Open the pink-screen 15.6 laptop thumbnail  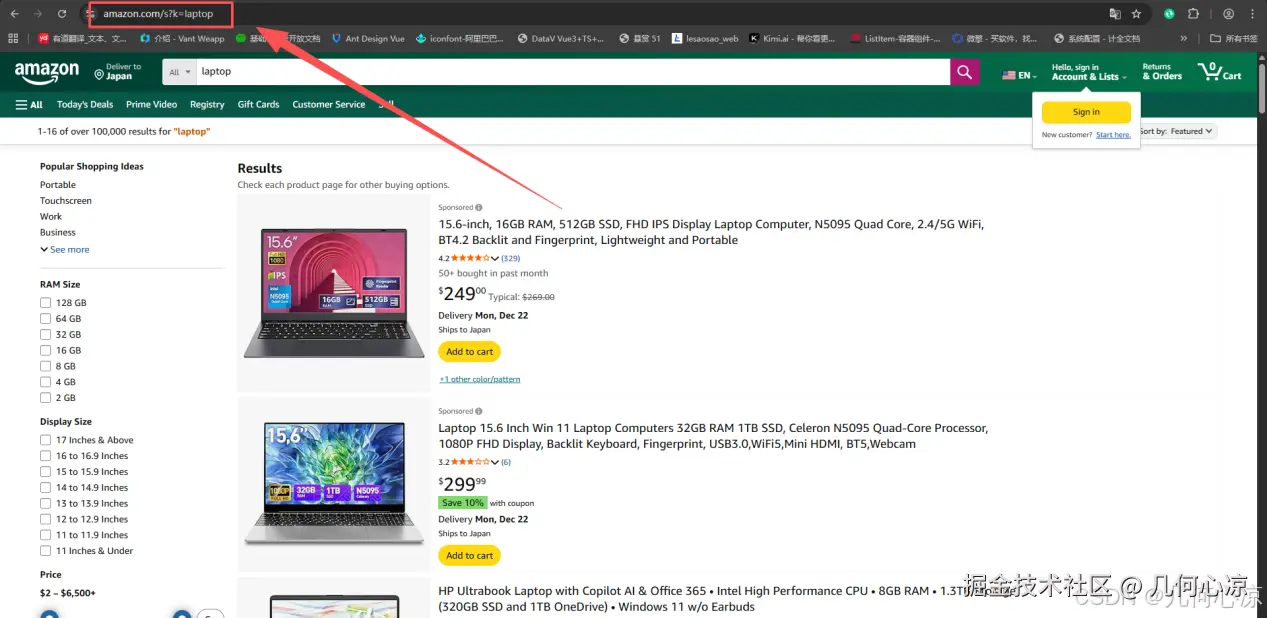click(334, 292)
